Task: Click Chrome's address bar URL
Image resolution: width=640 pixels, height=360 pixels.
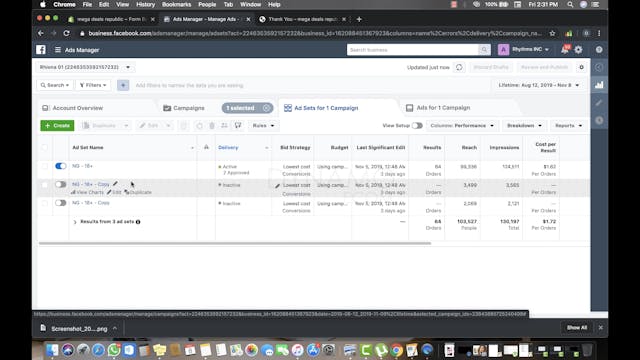Action: pos(314,33)
